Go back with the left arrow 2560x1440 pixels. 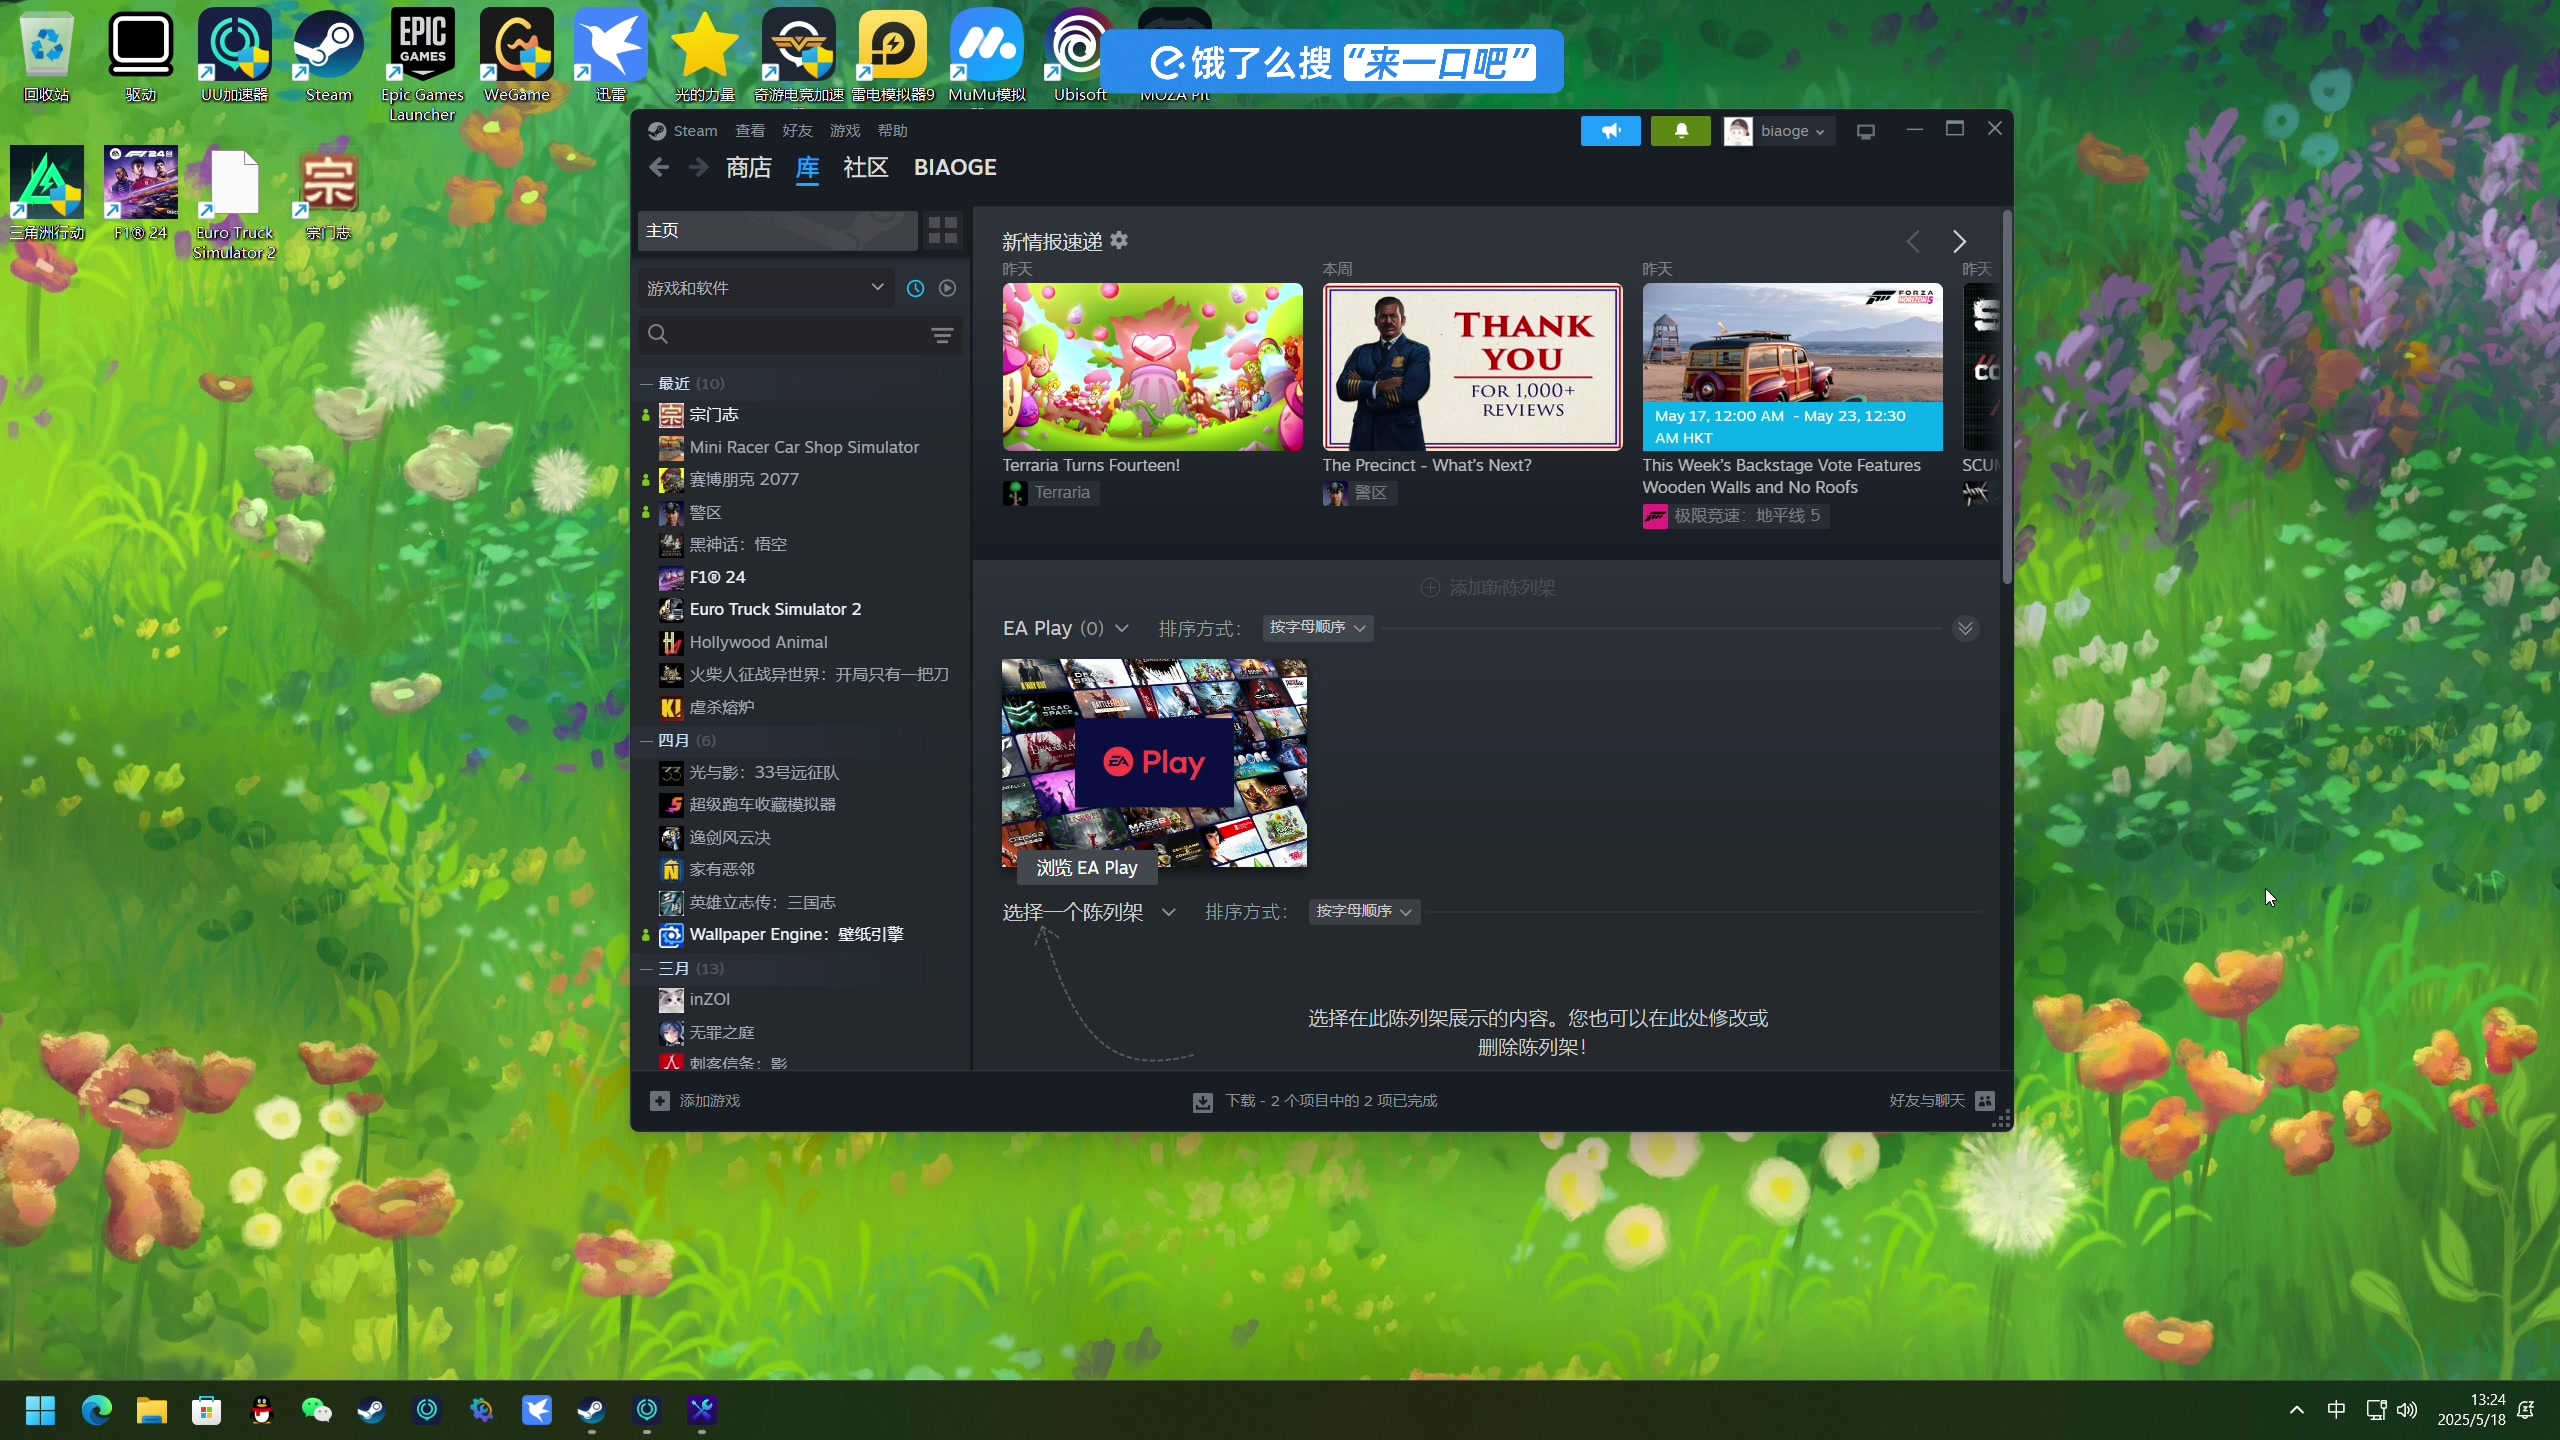click(x=658, y=167)
